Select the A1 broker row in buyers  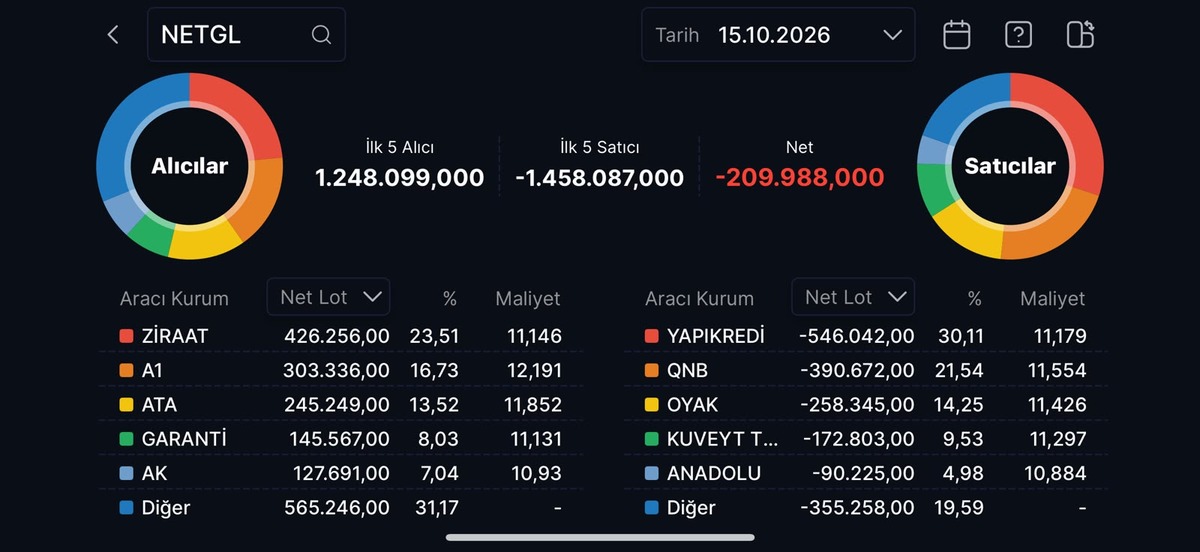pos(341,370)
